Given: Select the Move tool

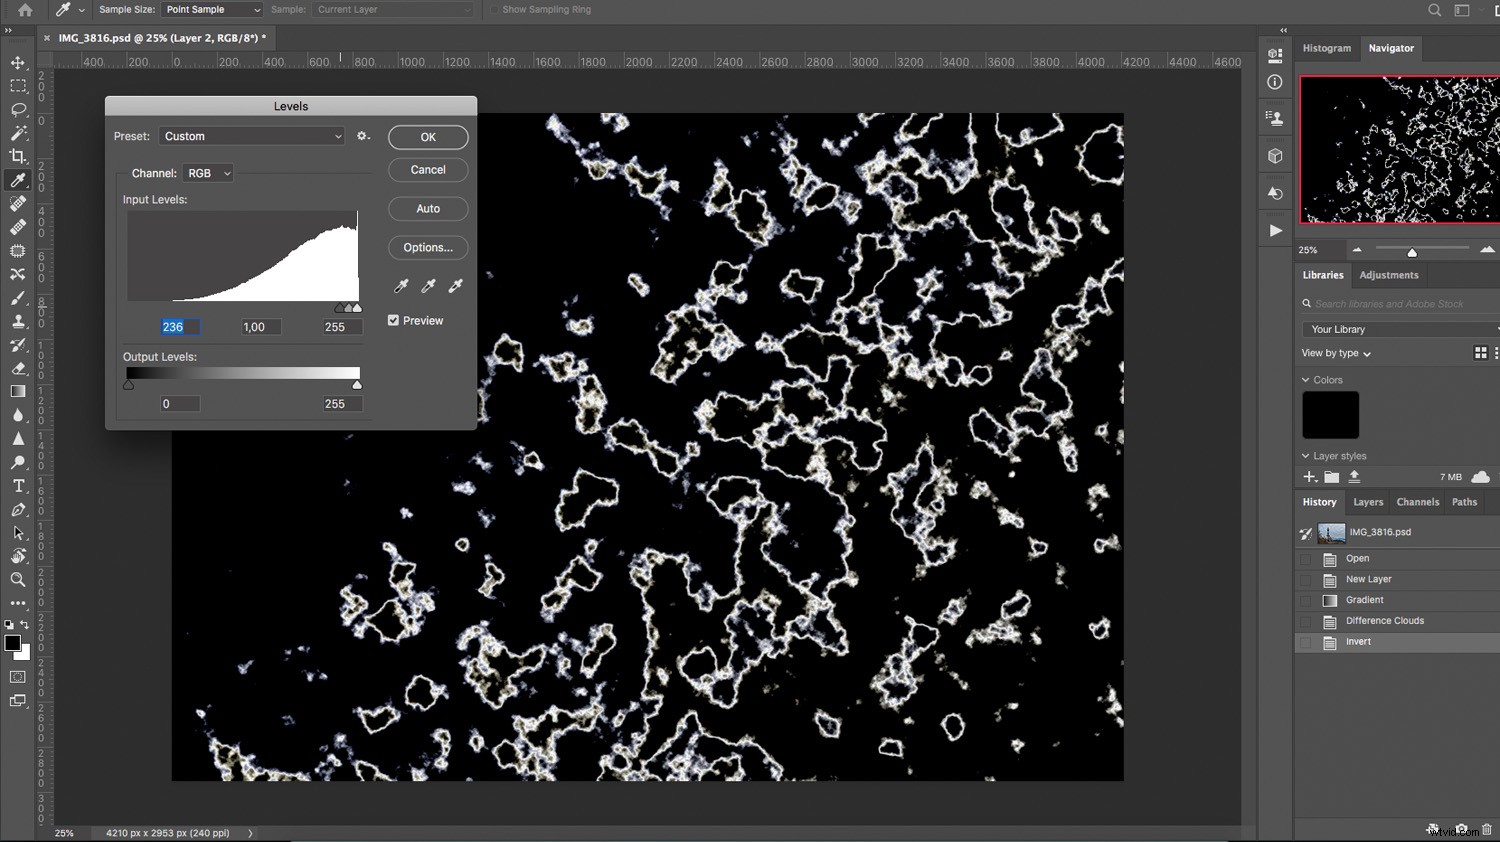Looking at the screenshot, I should 18,62.
